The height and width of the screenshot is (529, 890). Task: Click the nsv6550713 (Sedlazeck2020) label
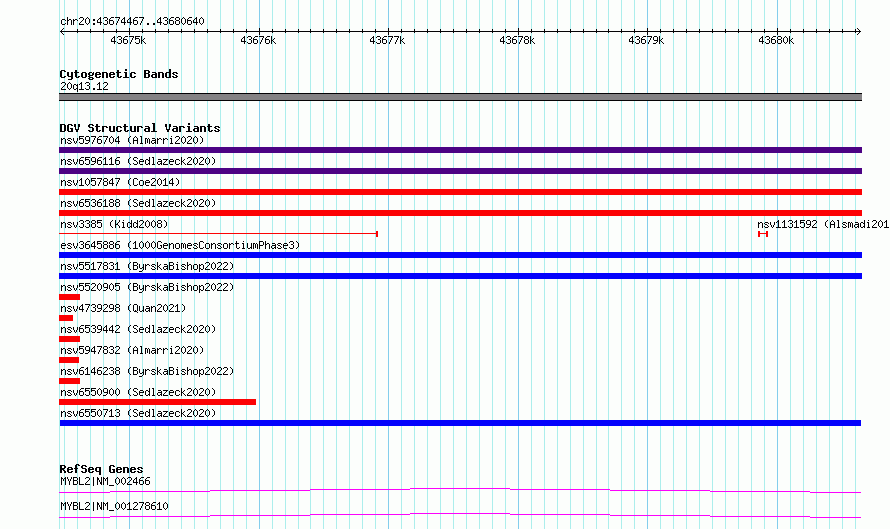coord(138,413)
